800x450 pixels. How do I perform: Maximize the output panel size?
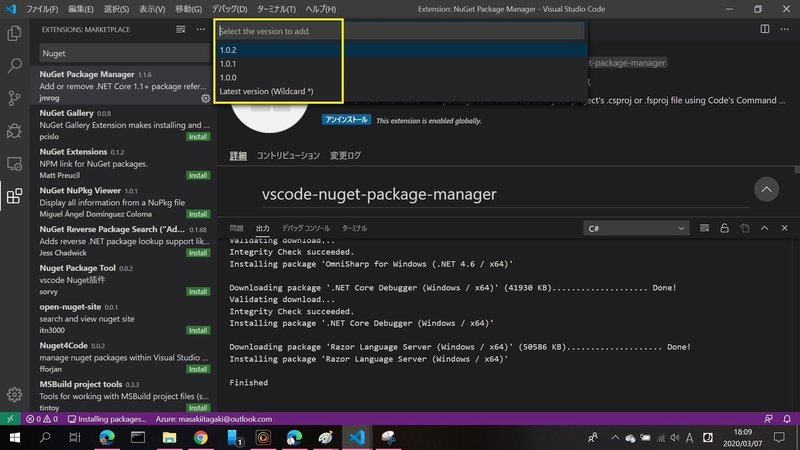764,228
